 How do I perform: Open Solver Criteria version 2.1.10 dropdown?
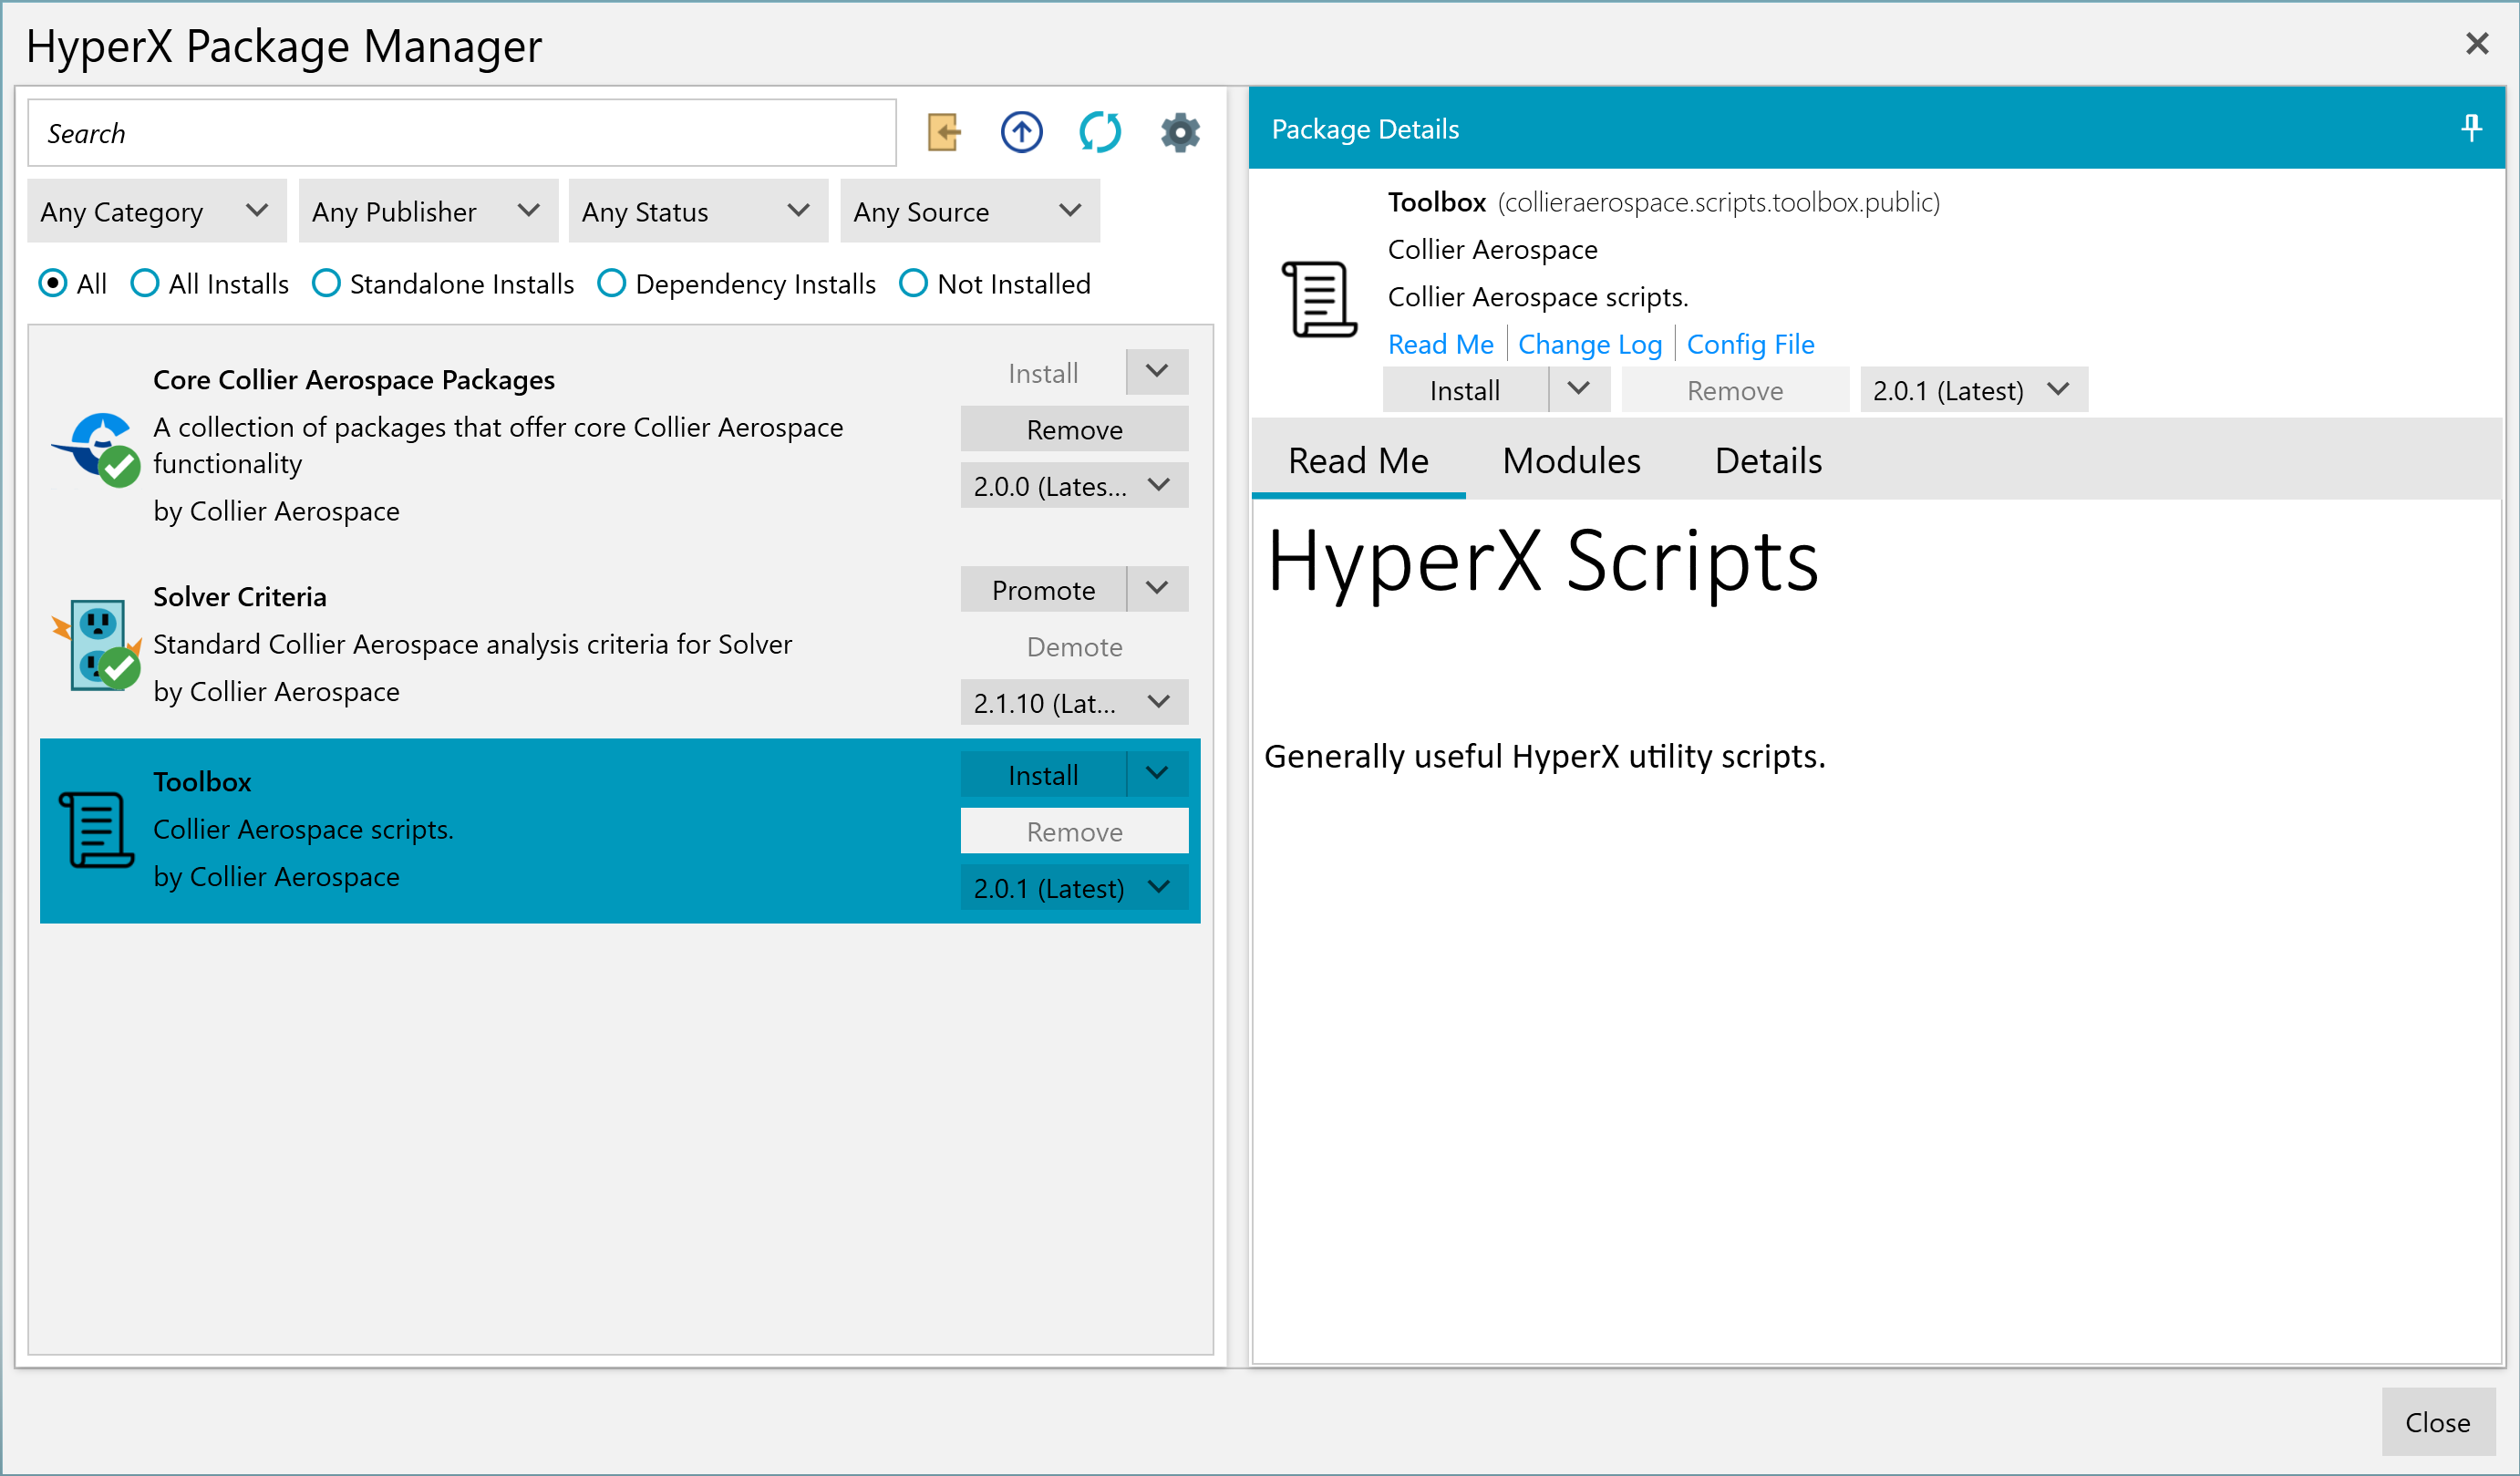(x=1074, y=703)
